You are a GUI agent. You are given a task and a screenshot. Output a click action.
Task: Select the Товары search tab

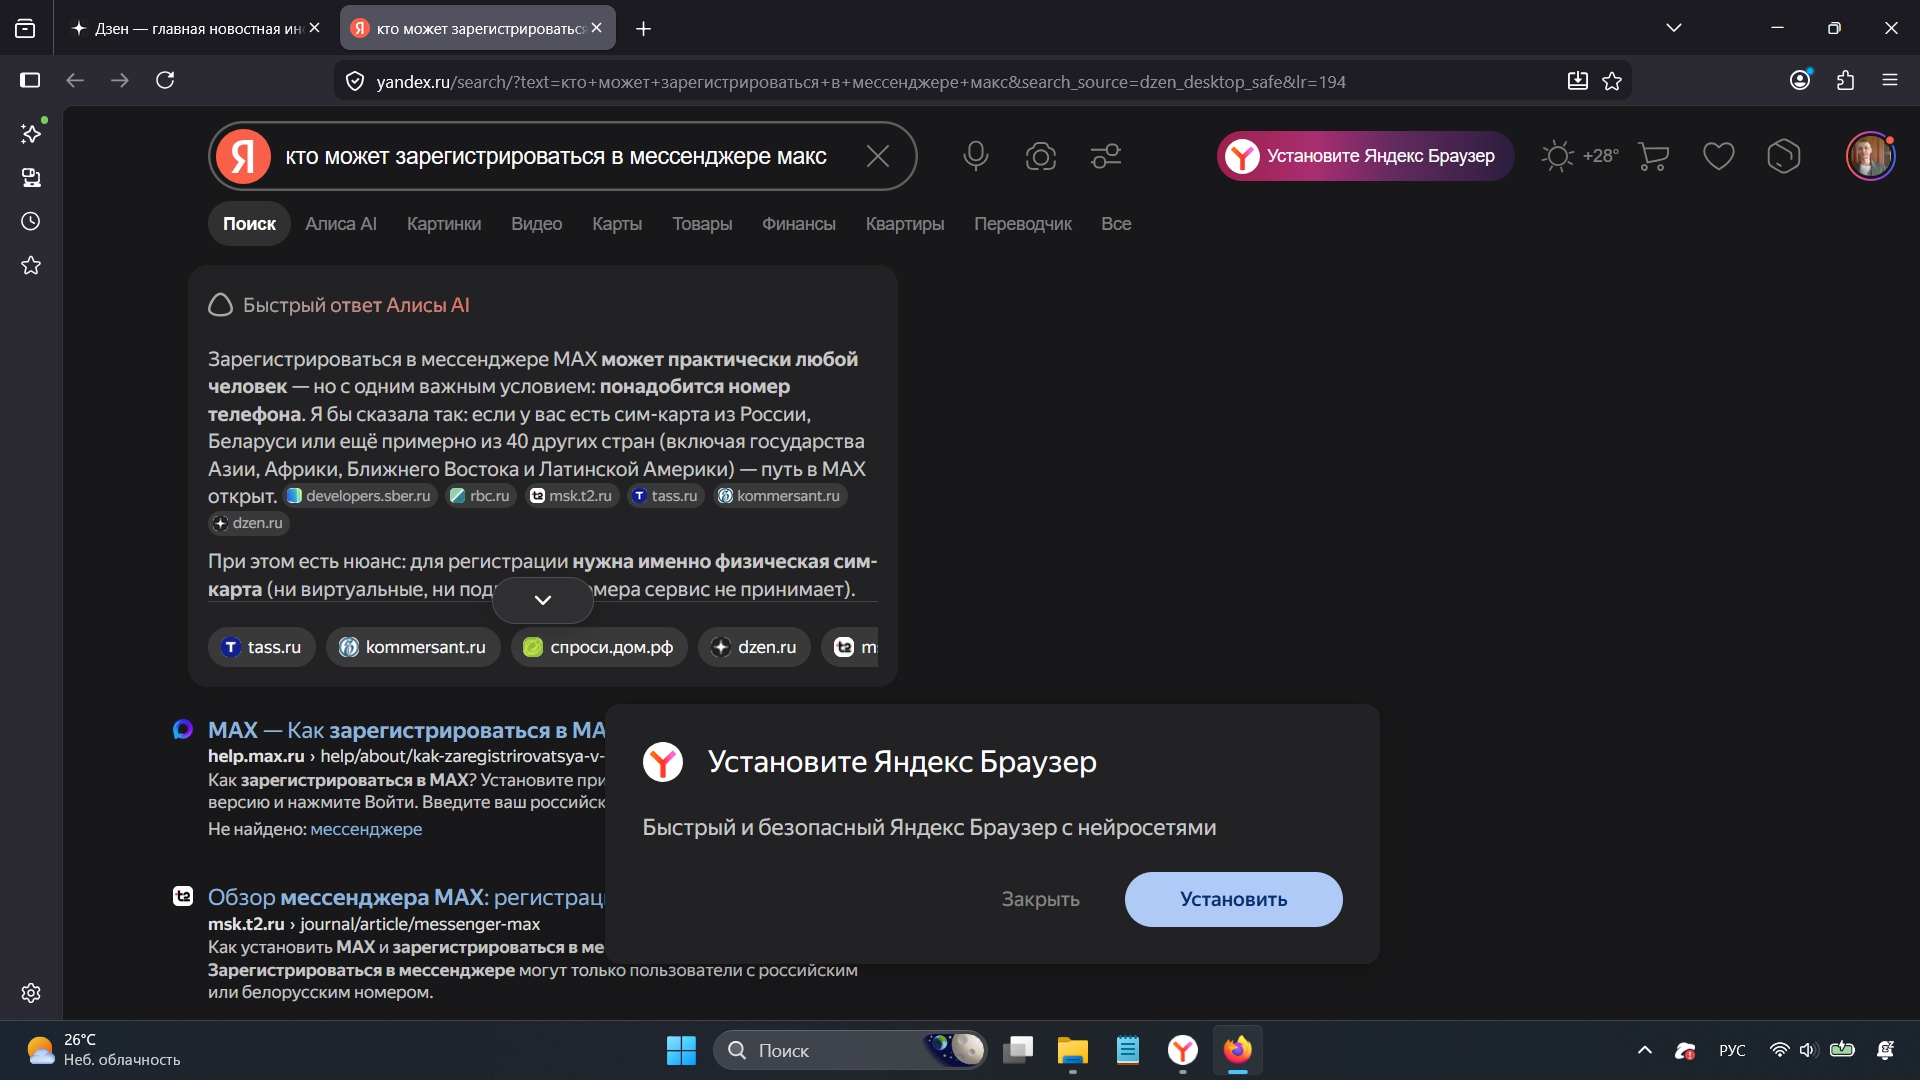pyautogui.click(x=702, y=224)
